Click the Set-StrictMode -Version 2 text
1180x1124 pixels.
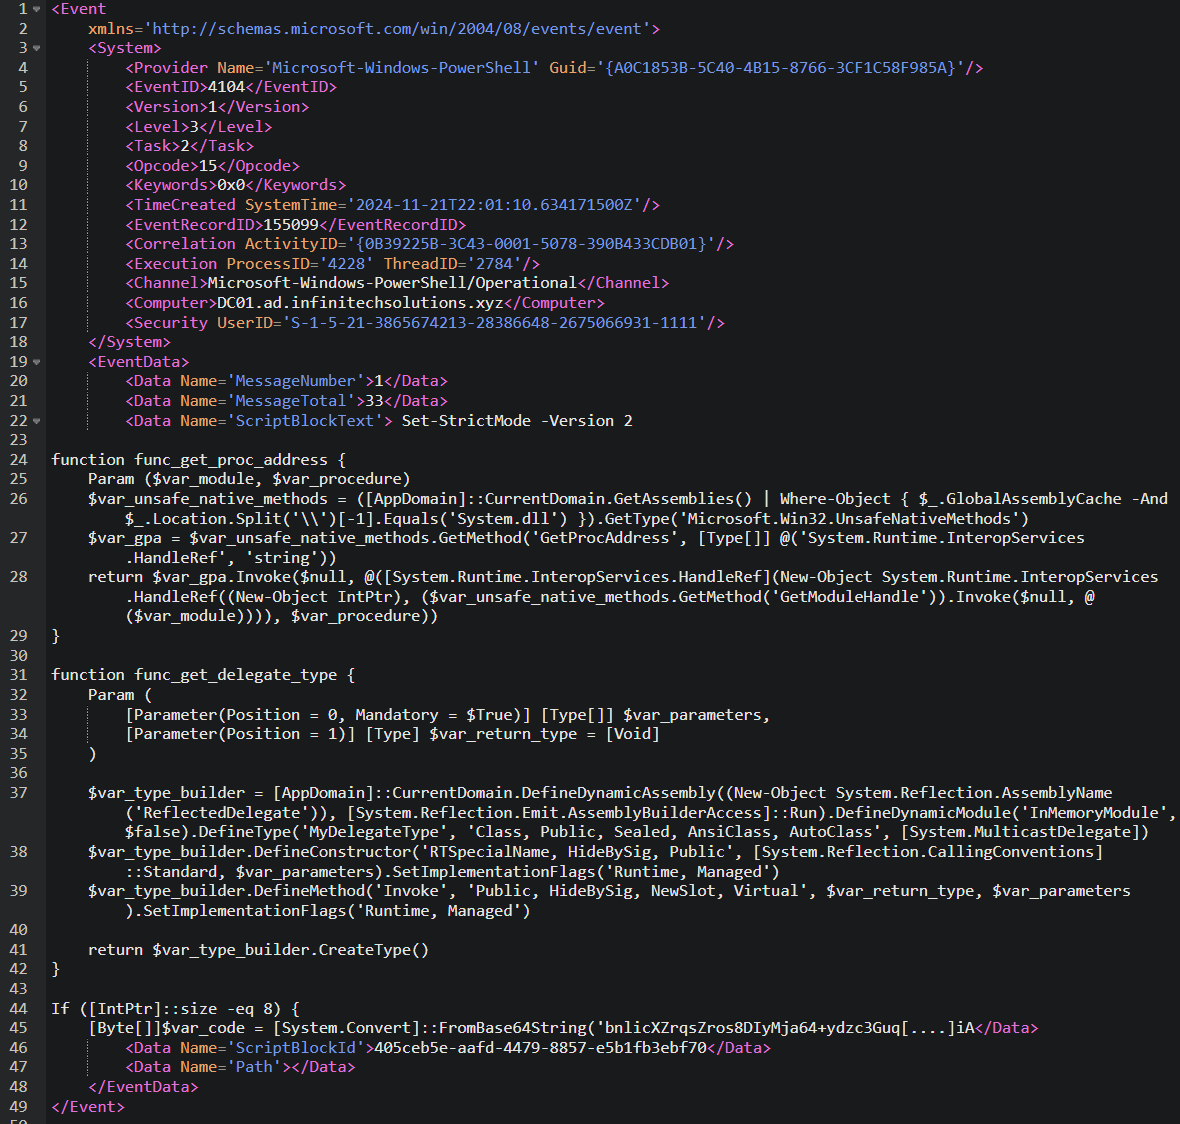[x=517, y=421]
